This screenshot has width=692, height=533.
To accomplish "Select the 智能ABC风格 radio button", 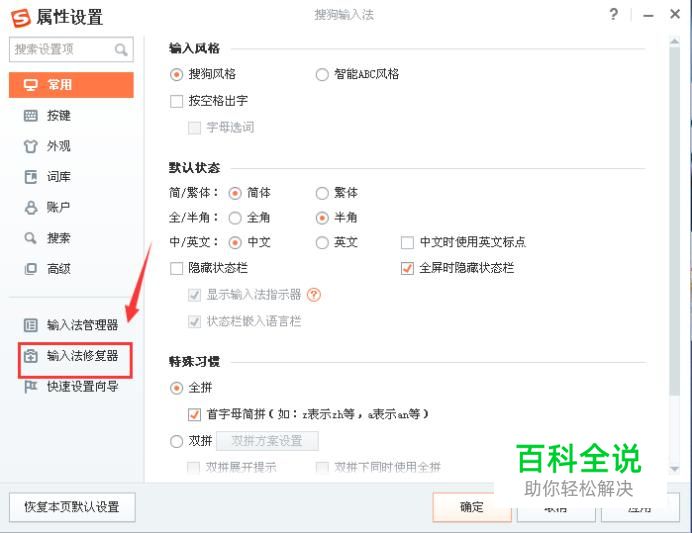I will click(322, 74).
